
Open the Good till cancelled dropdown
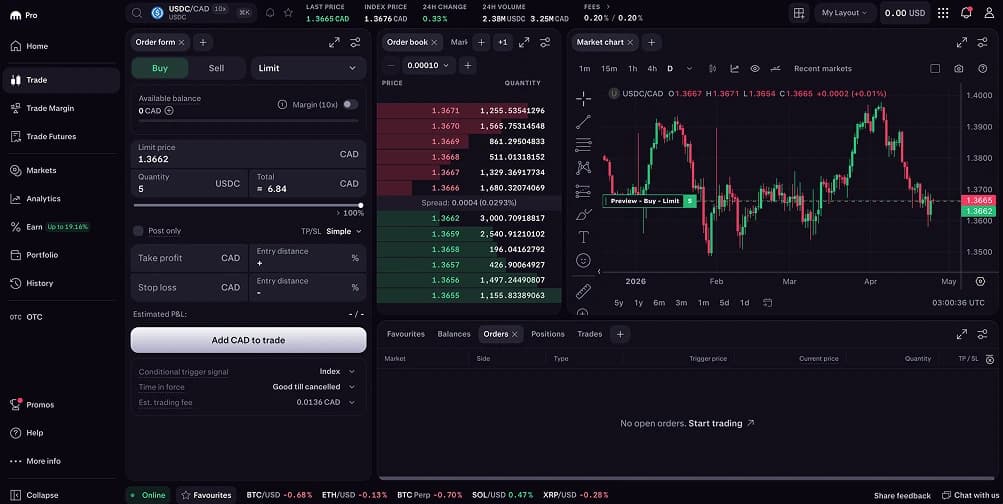click(313, 386)
